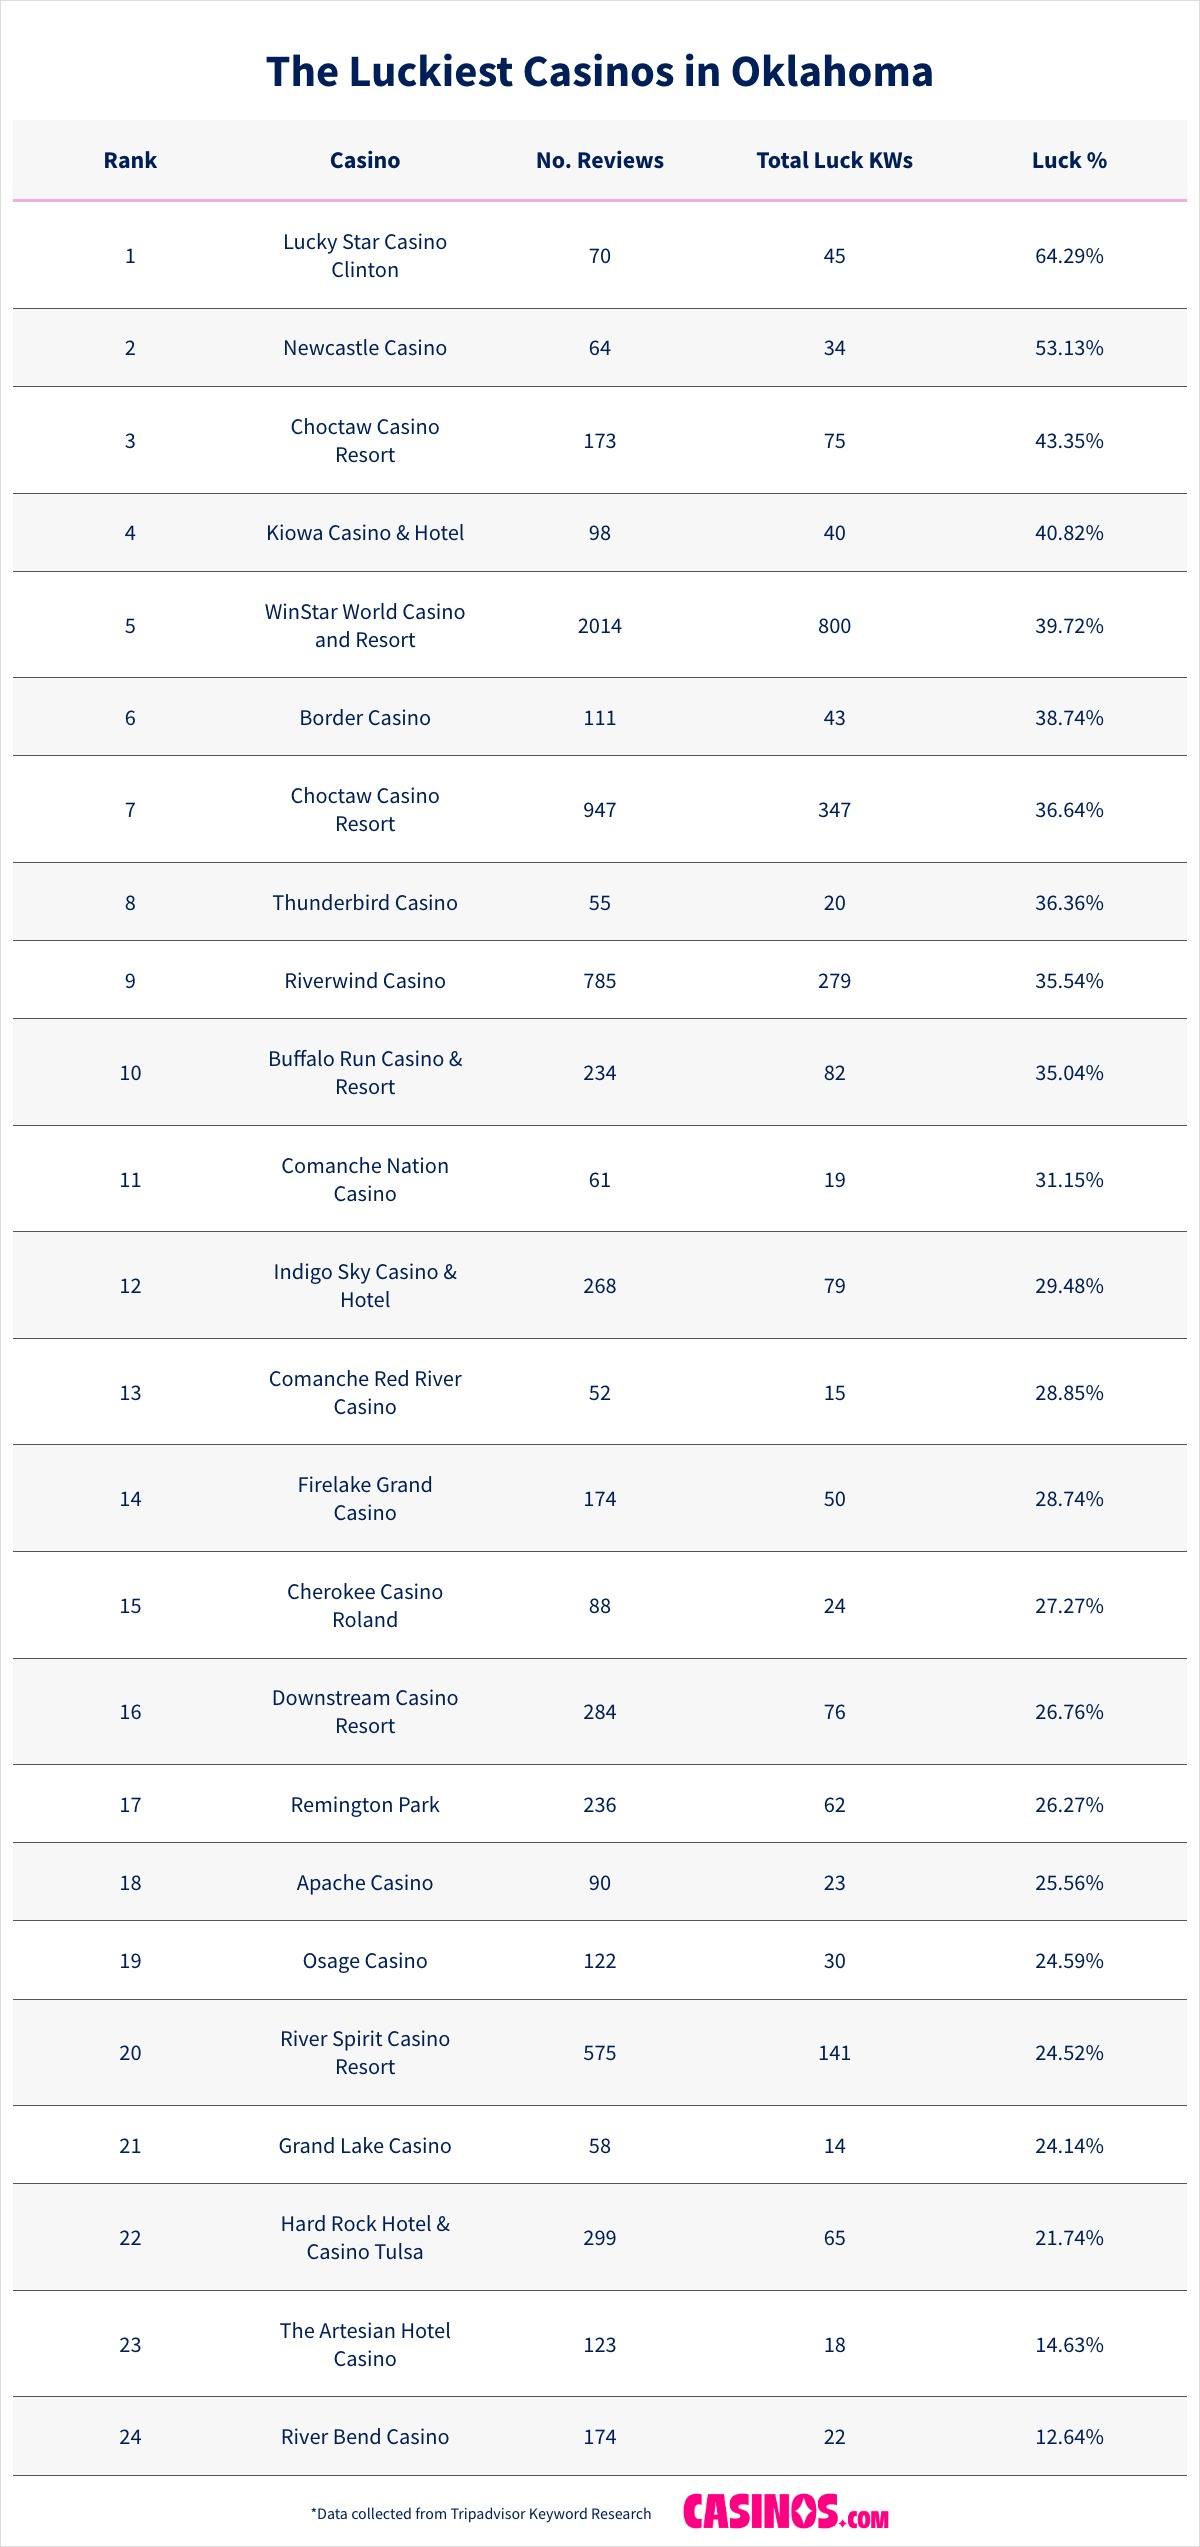Select the Lucky Star Casino Clinton name
This screenshot has height=2547, width=1200.
coord(365,256)
